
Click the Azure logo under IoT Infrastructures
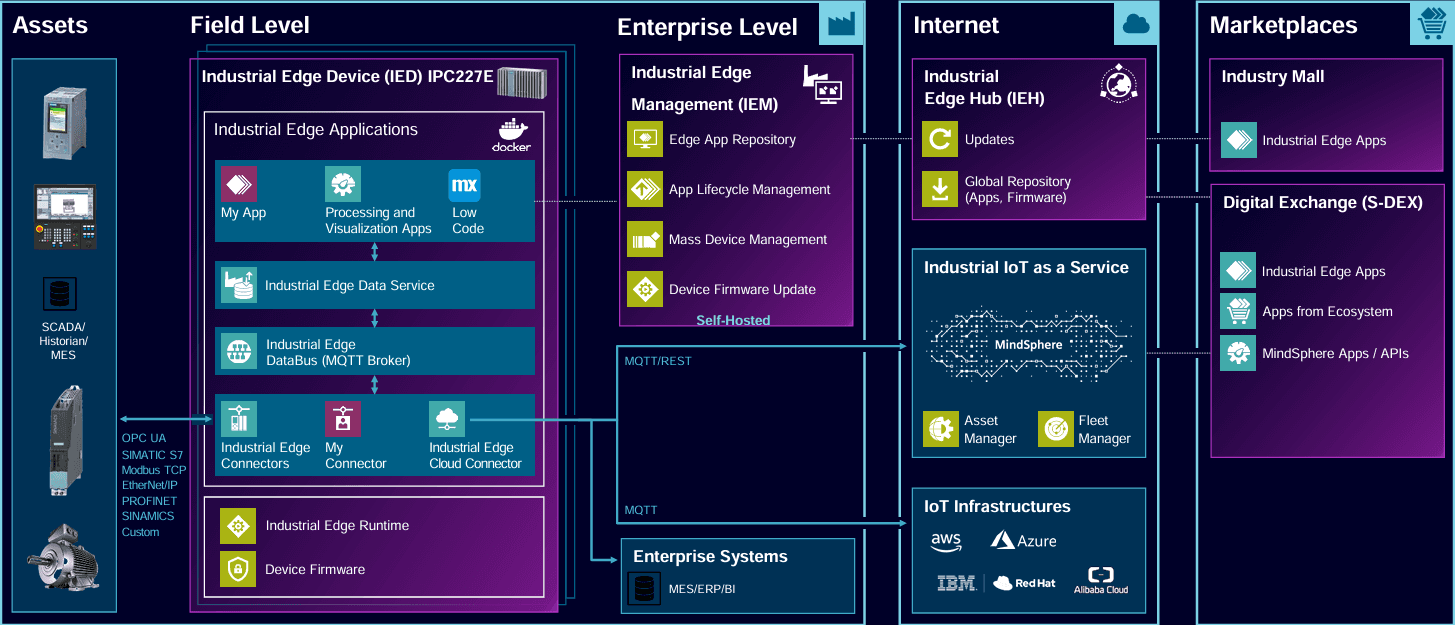[1023, 541]
